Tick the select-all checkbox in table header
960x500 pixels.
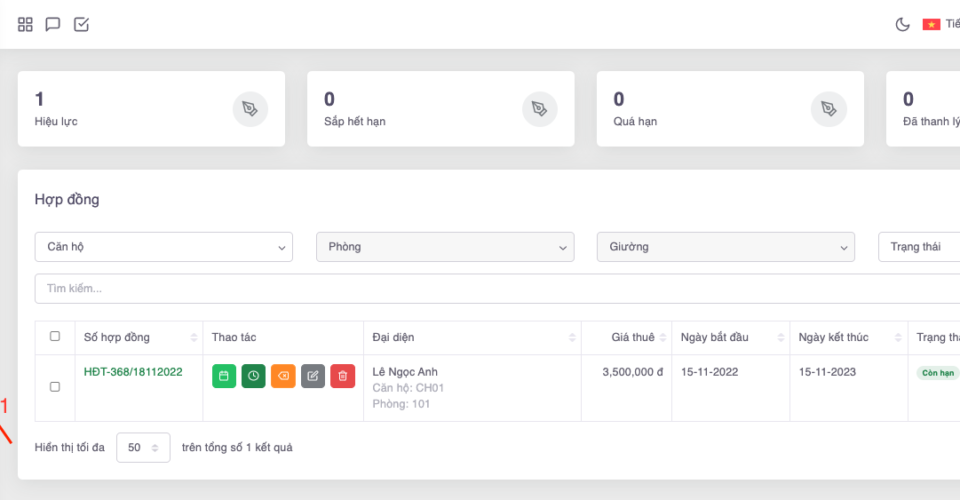point(55,337)
